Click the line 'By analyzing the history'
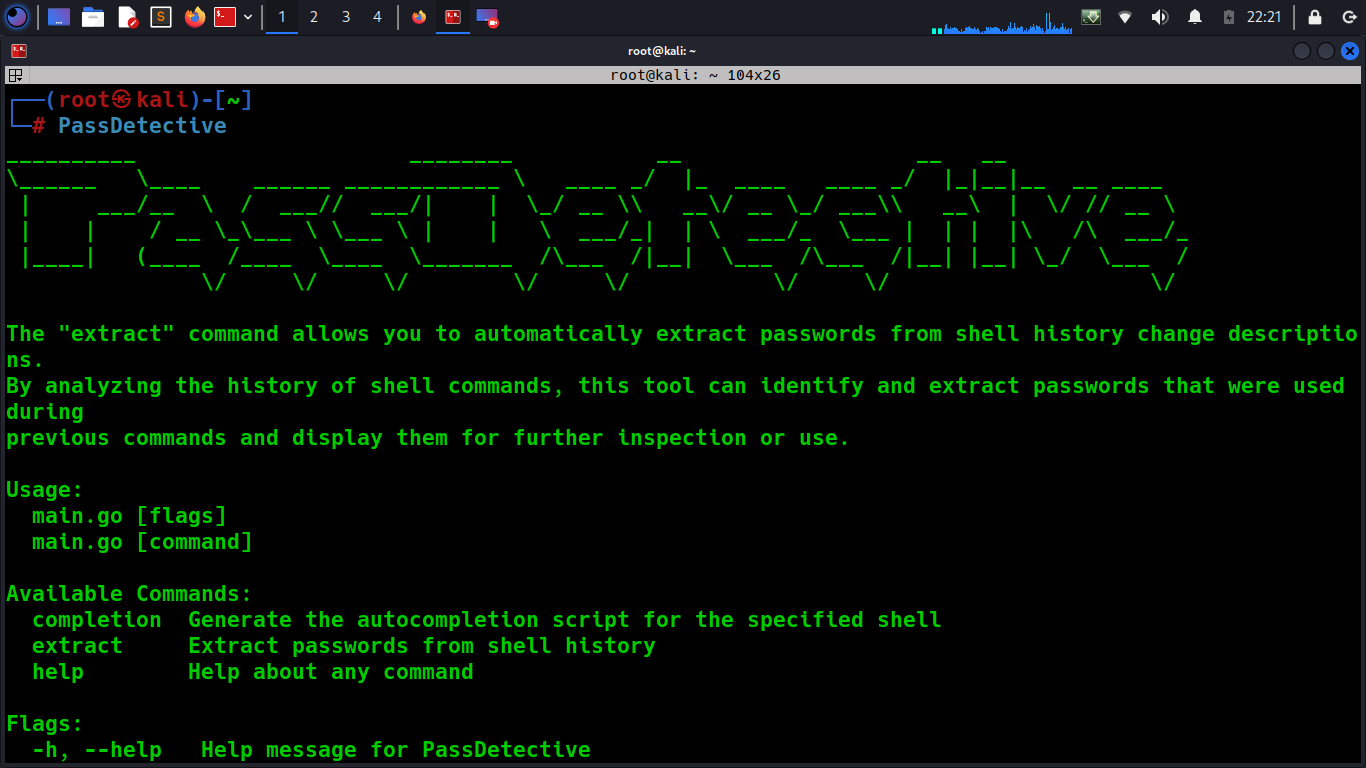The image size is (1366, 768). pos(675,386)
